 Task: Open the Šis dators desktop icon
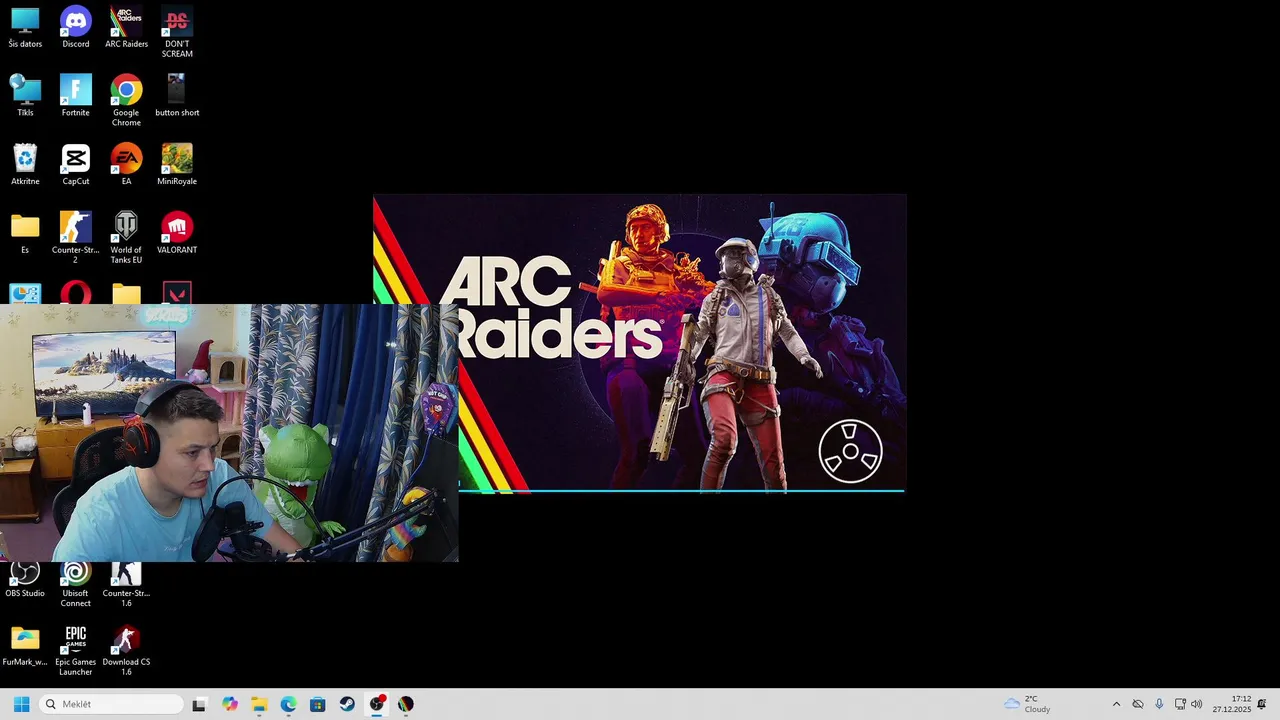tap(25, 28)
